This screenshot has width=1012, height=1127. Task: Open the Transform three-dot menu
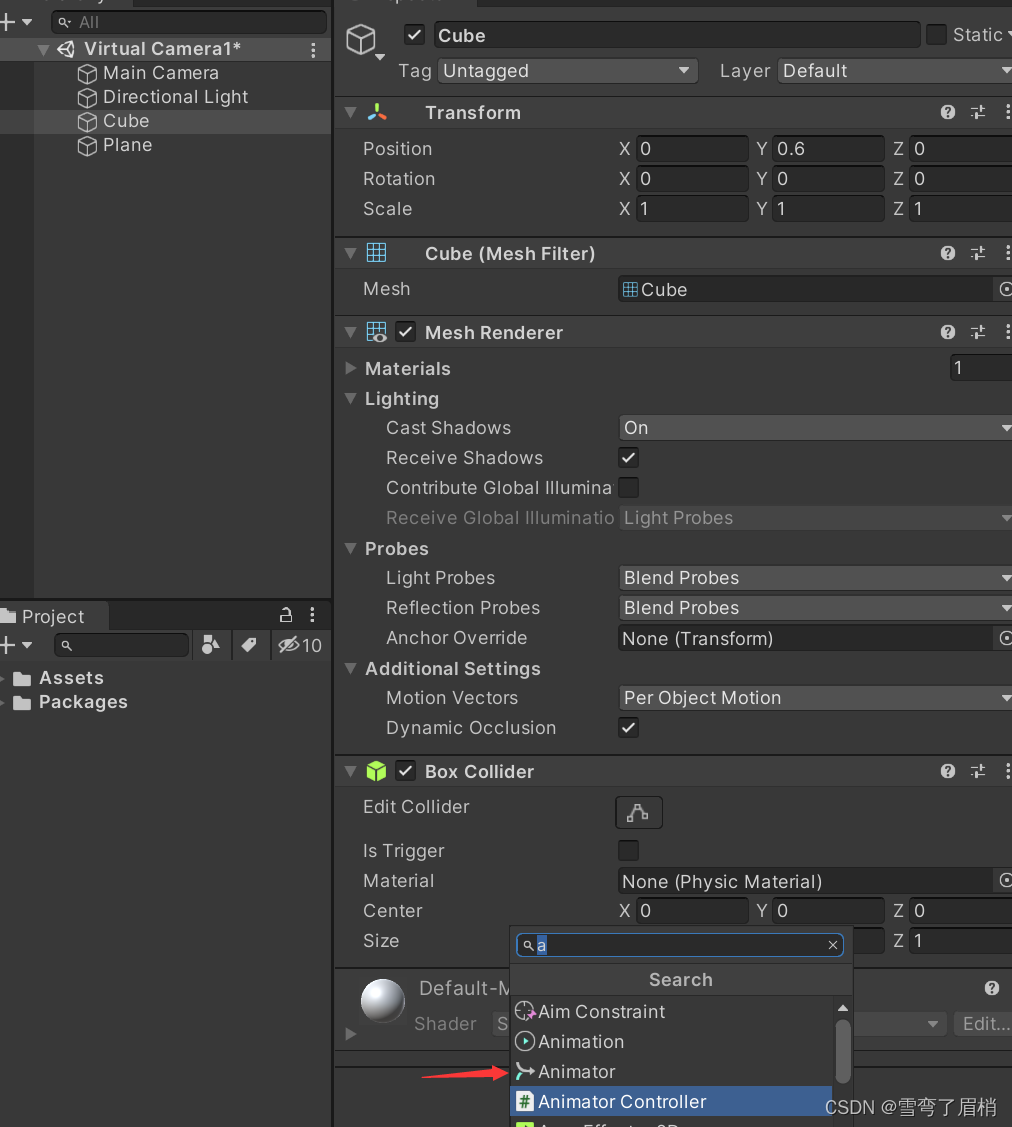[1007, 112]
